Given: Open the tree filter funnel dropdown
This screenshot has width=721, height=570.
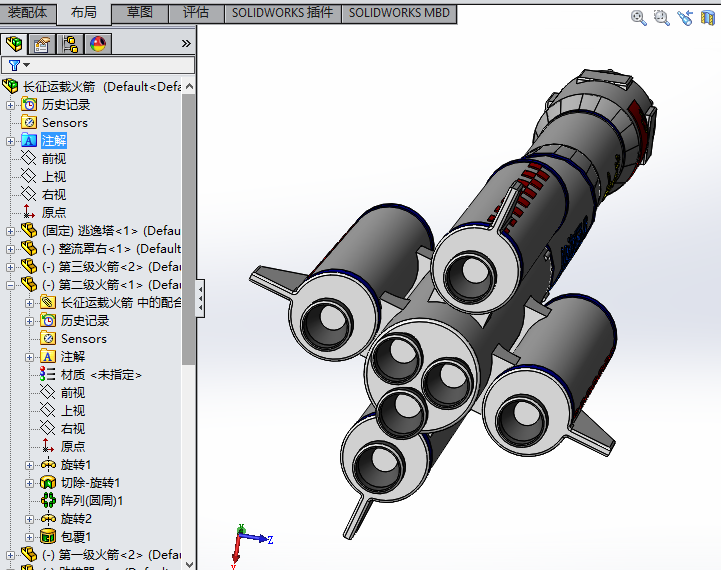Looking at the screenshot, I should pos(19,65).
